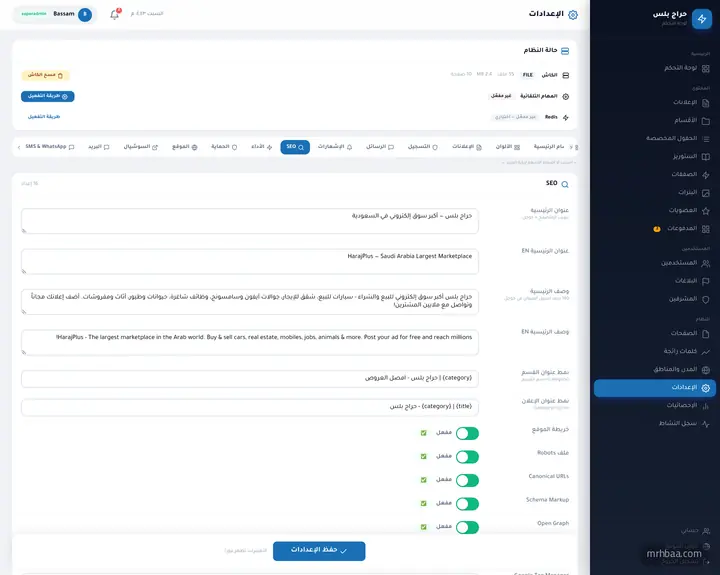Switch to the الحماية security tab
This screenshot has height=575, width=720.
224,147
